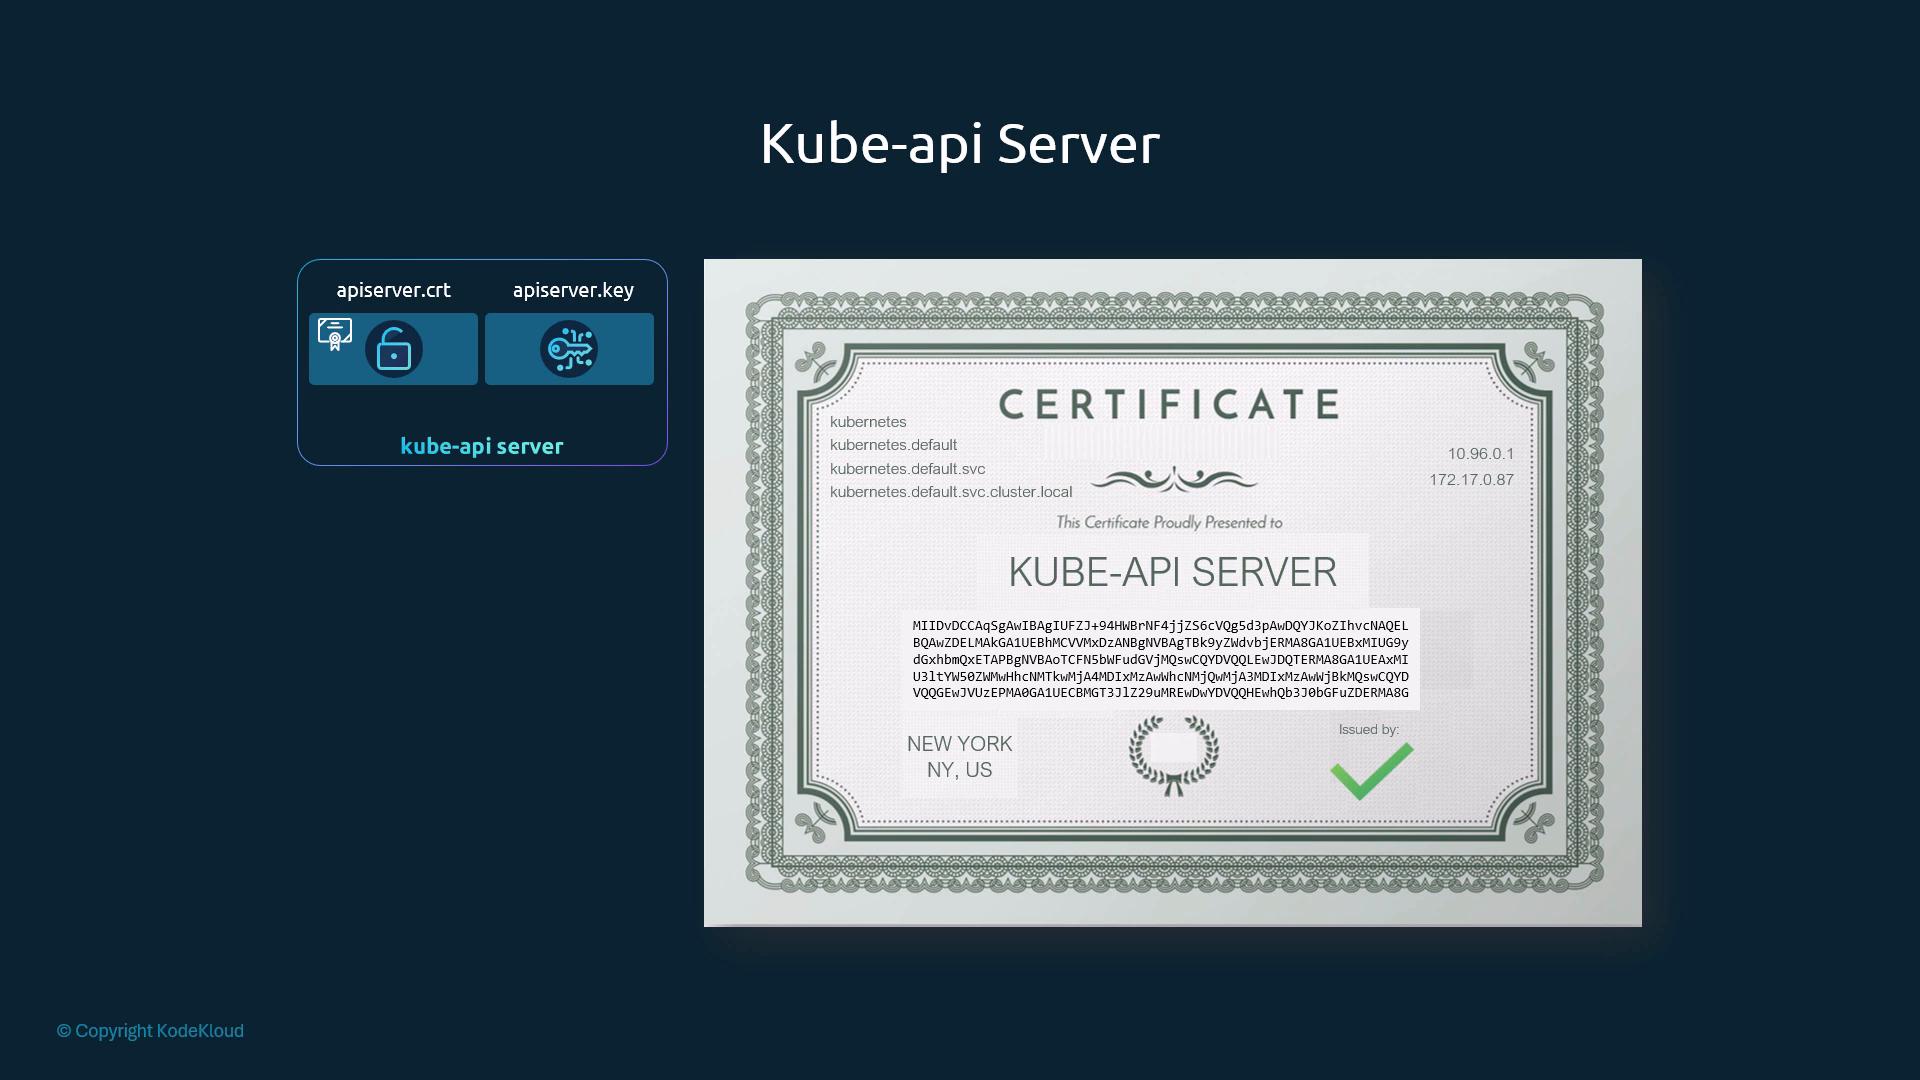Click the Kube-api Server slide title

[960, 143]
